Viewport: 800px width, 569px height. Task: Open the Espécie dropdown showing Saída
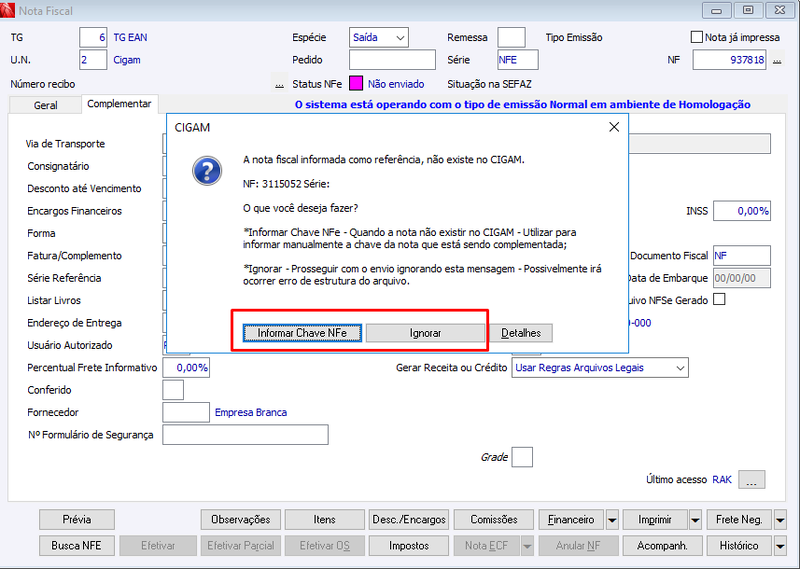point(379,37)
